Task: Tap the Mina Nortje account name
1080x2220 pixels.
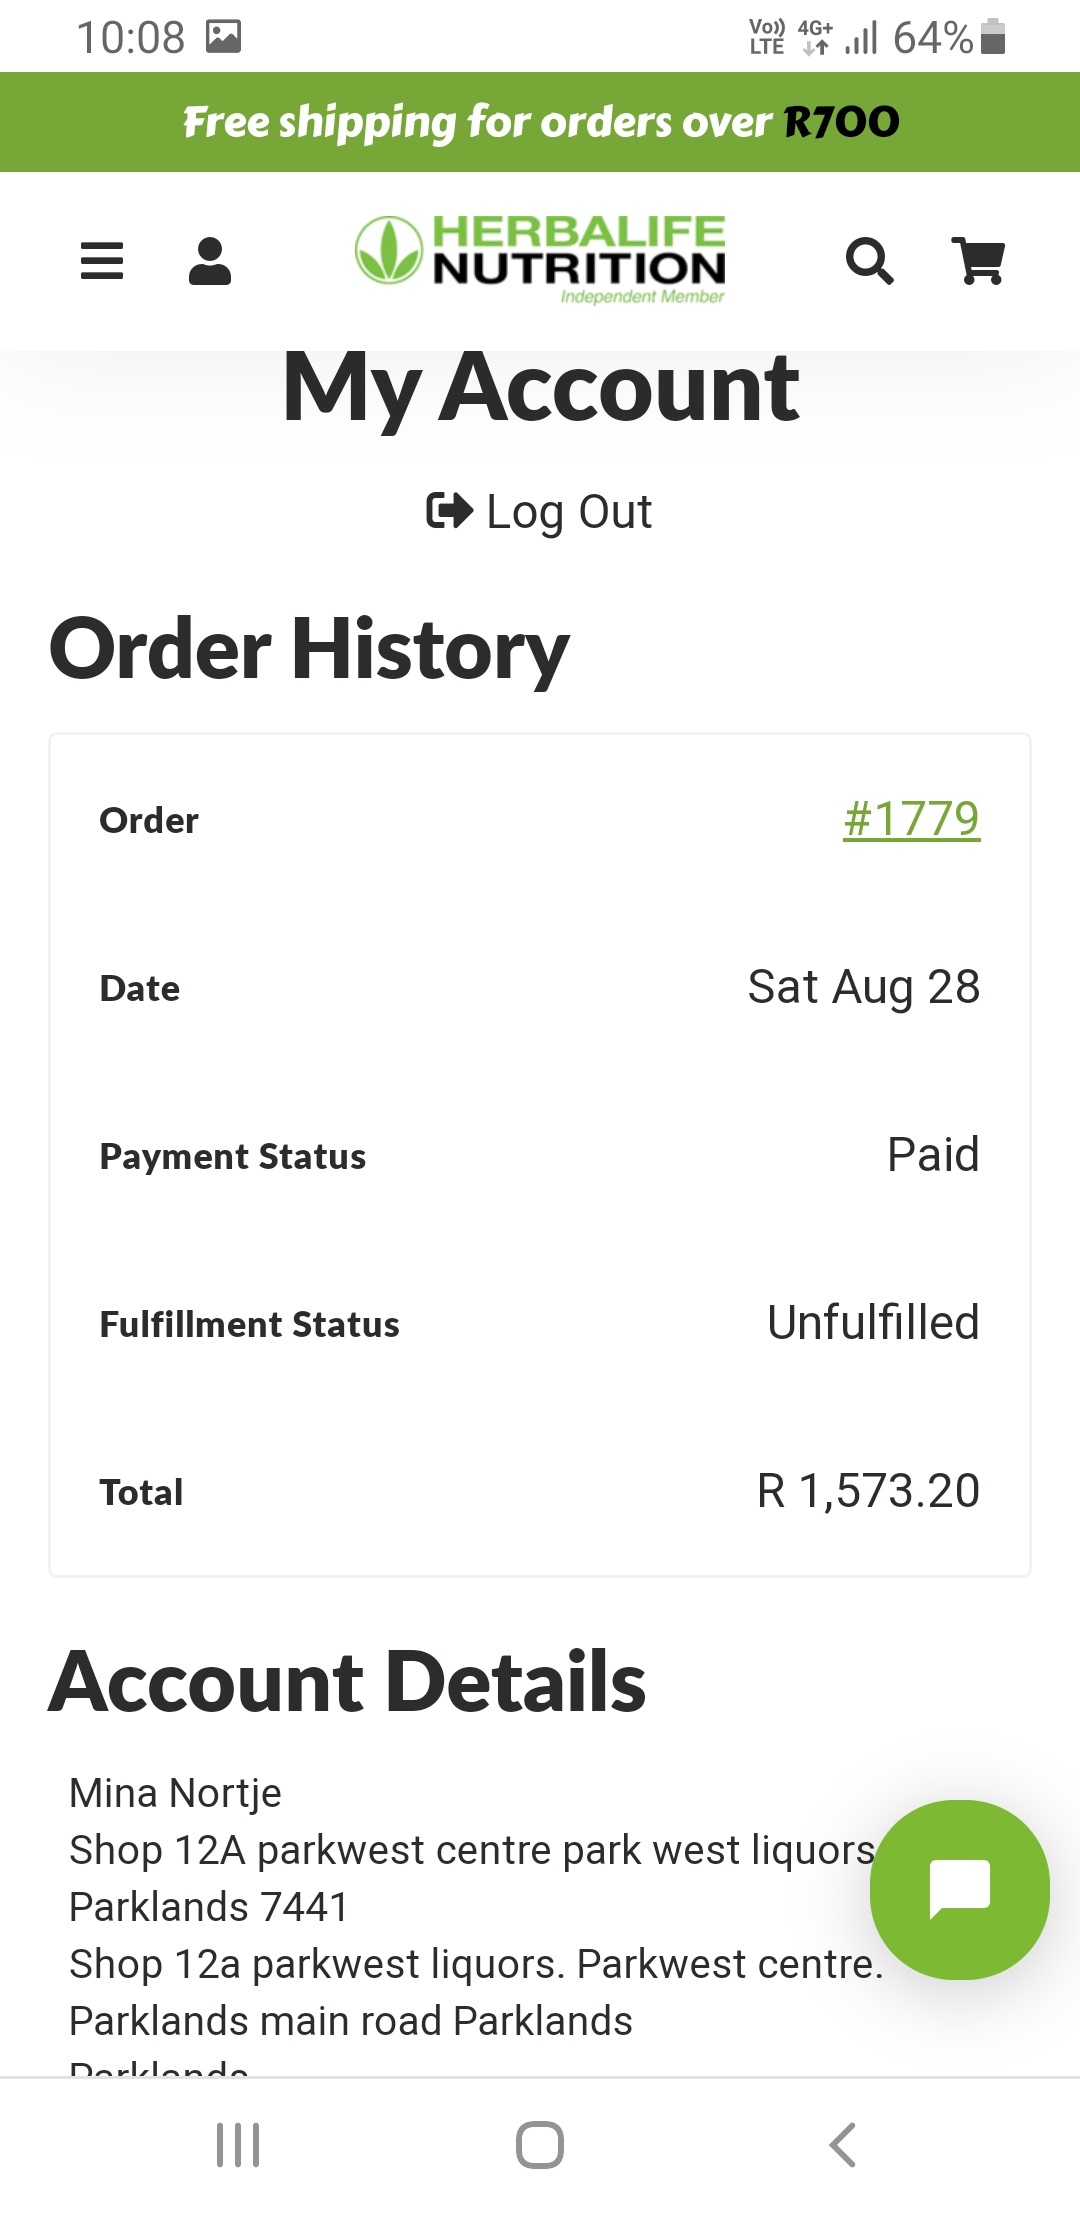Action: point(175,1793)
